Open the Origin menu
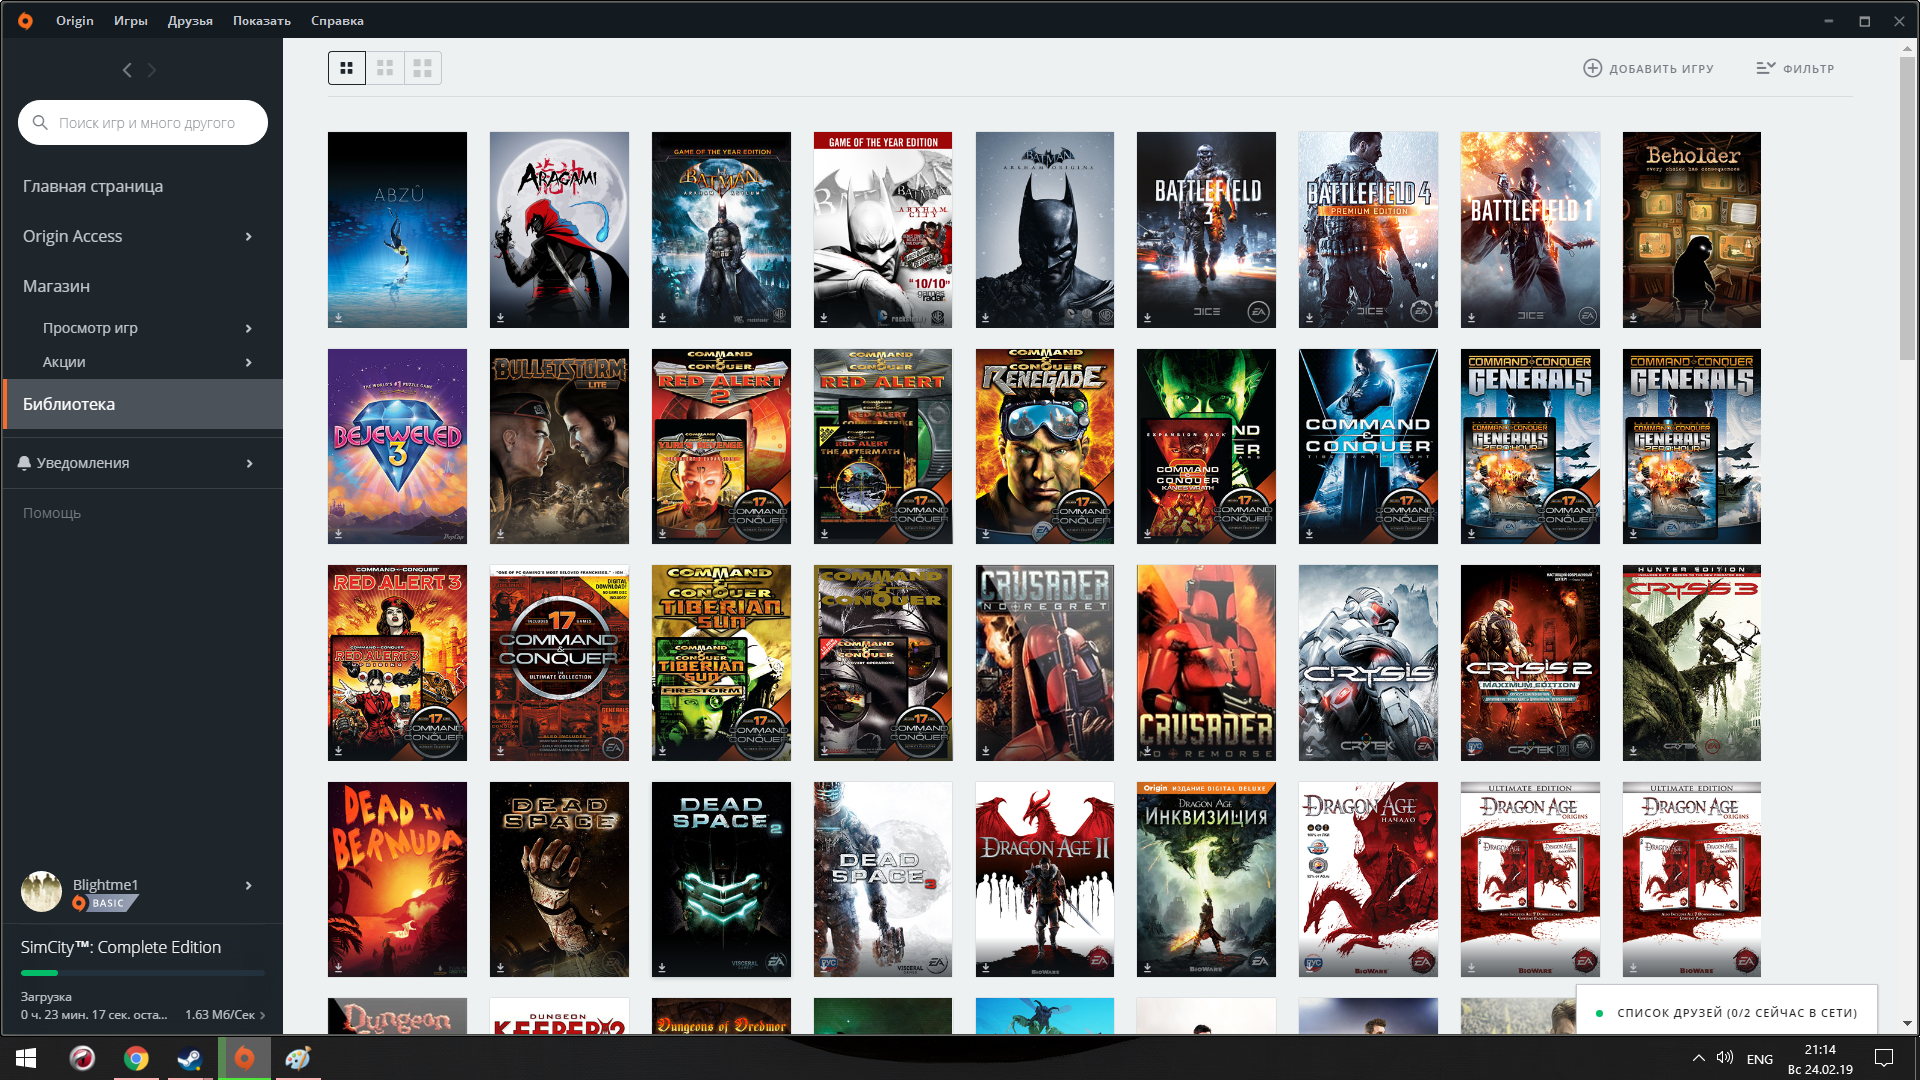 [75, 20]
